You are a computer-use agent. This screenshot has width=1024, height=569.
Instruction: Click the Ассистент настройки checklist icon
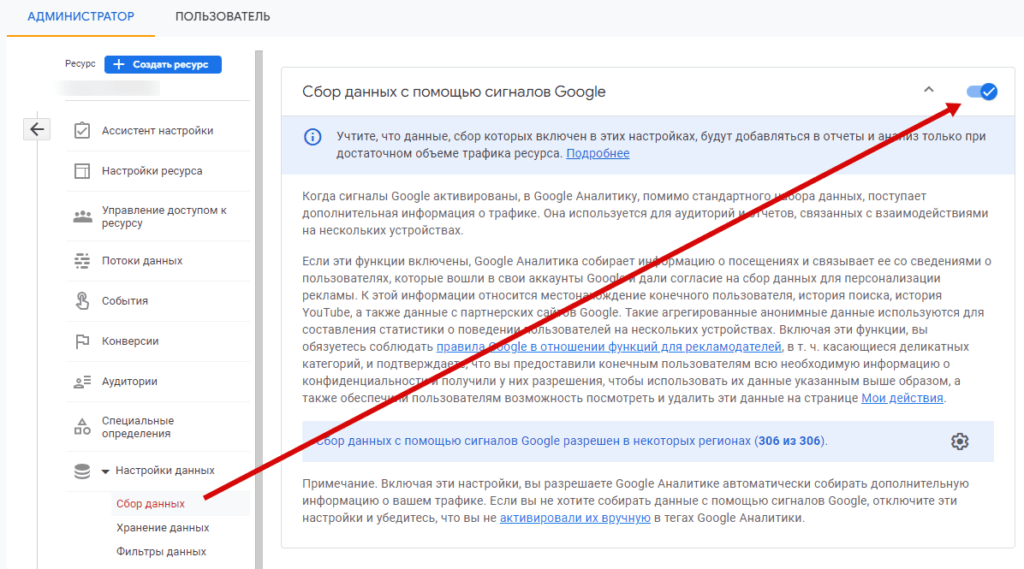(x=82, y=131)
